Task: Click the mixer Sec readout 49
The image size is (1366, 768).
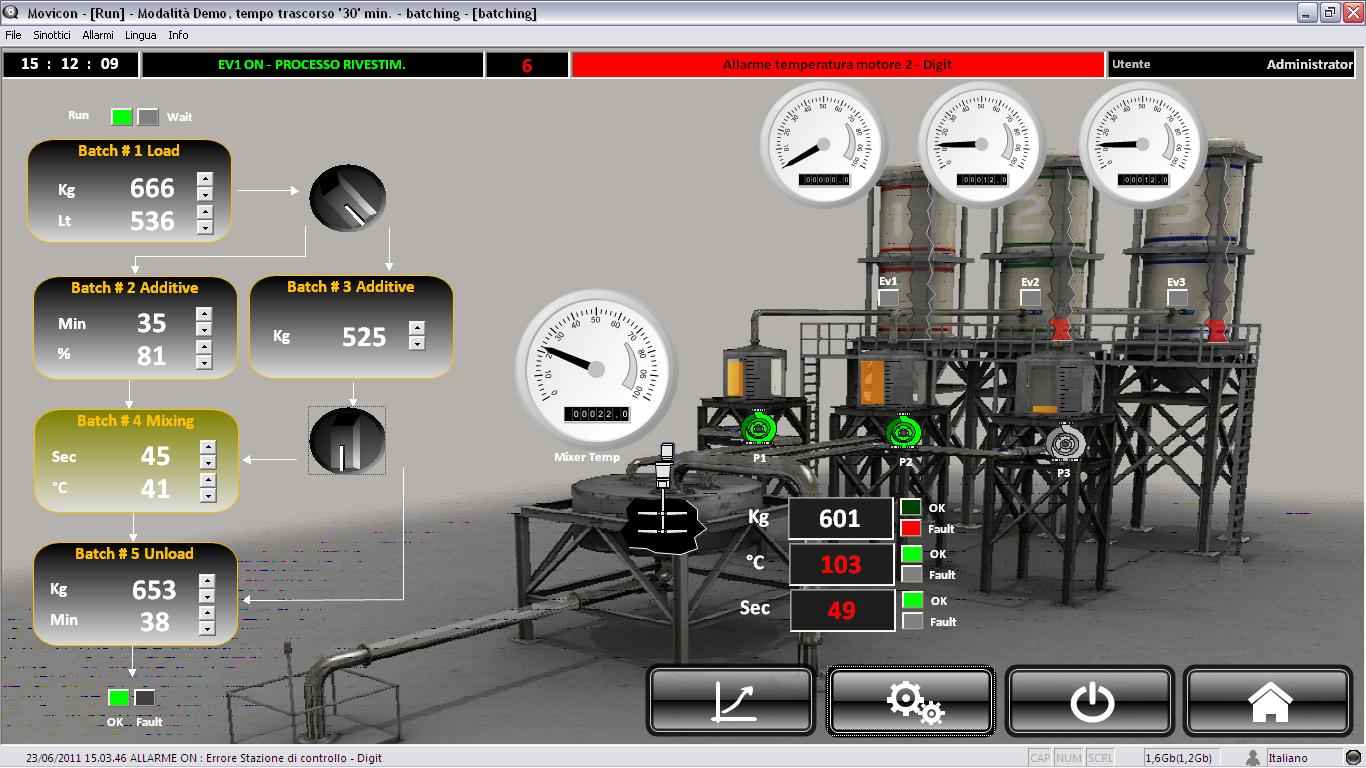Action: pos(841,610)
